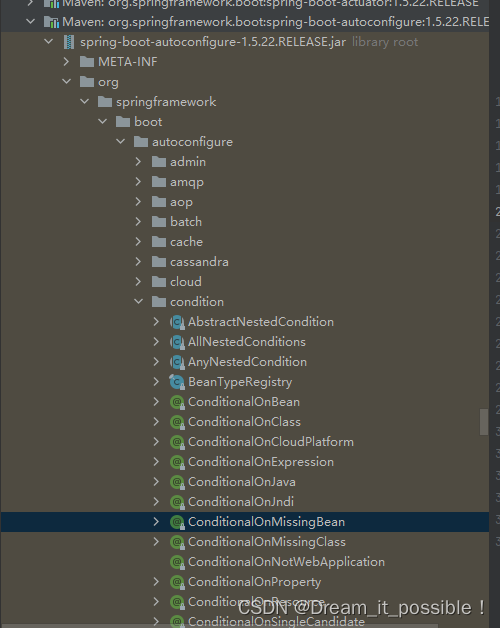Click the META-INF folder icon
The image size is (500, 628).
coord(87,62)
